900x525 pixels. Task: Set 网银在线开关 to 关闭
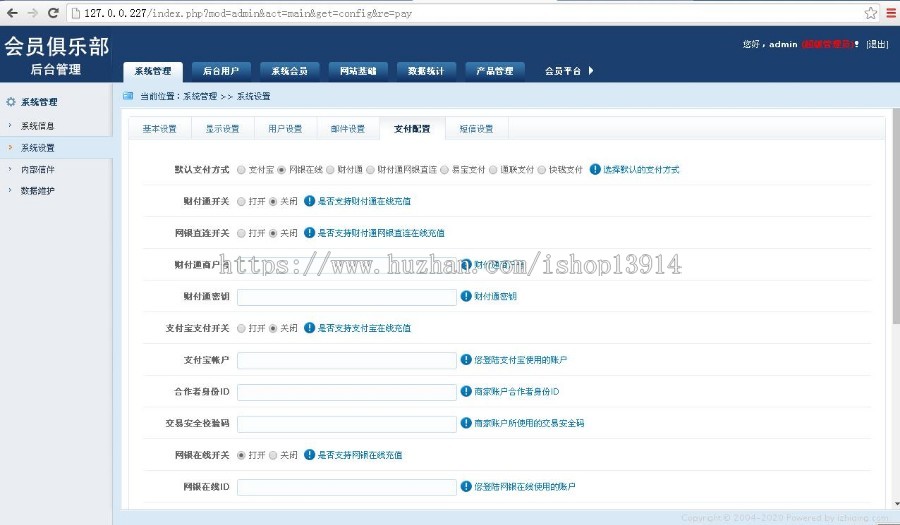coord(273,455)
